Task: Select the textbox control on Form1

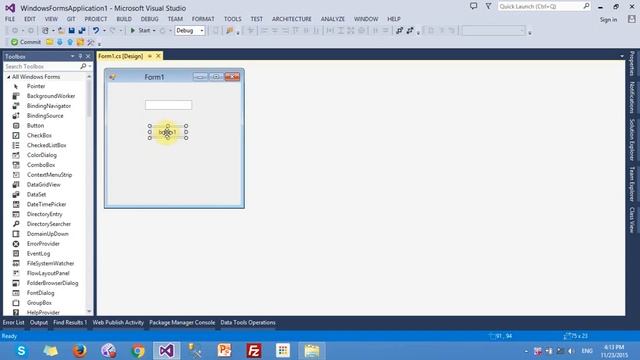Action: tap(168, 105)
